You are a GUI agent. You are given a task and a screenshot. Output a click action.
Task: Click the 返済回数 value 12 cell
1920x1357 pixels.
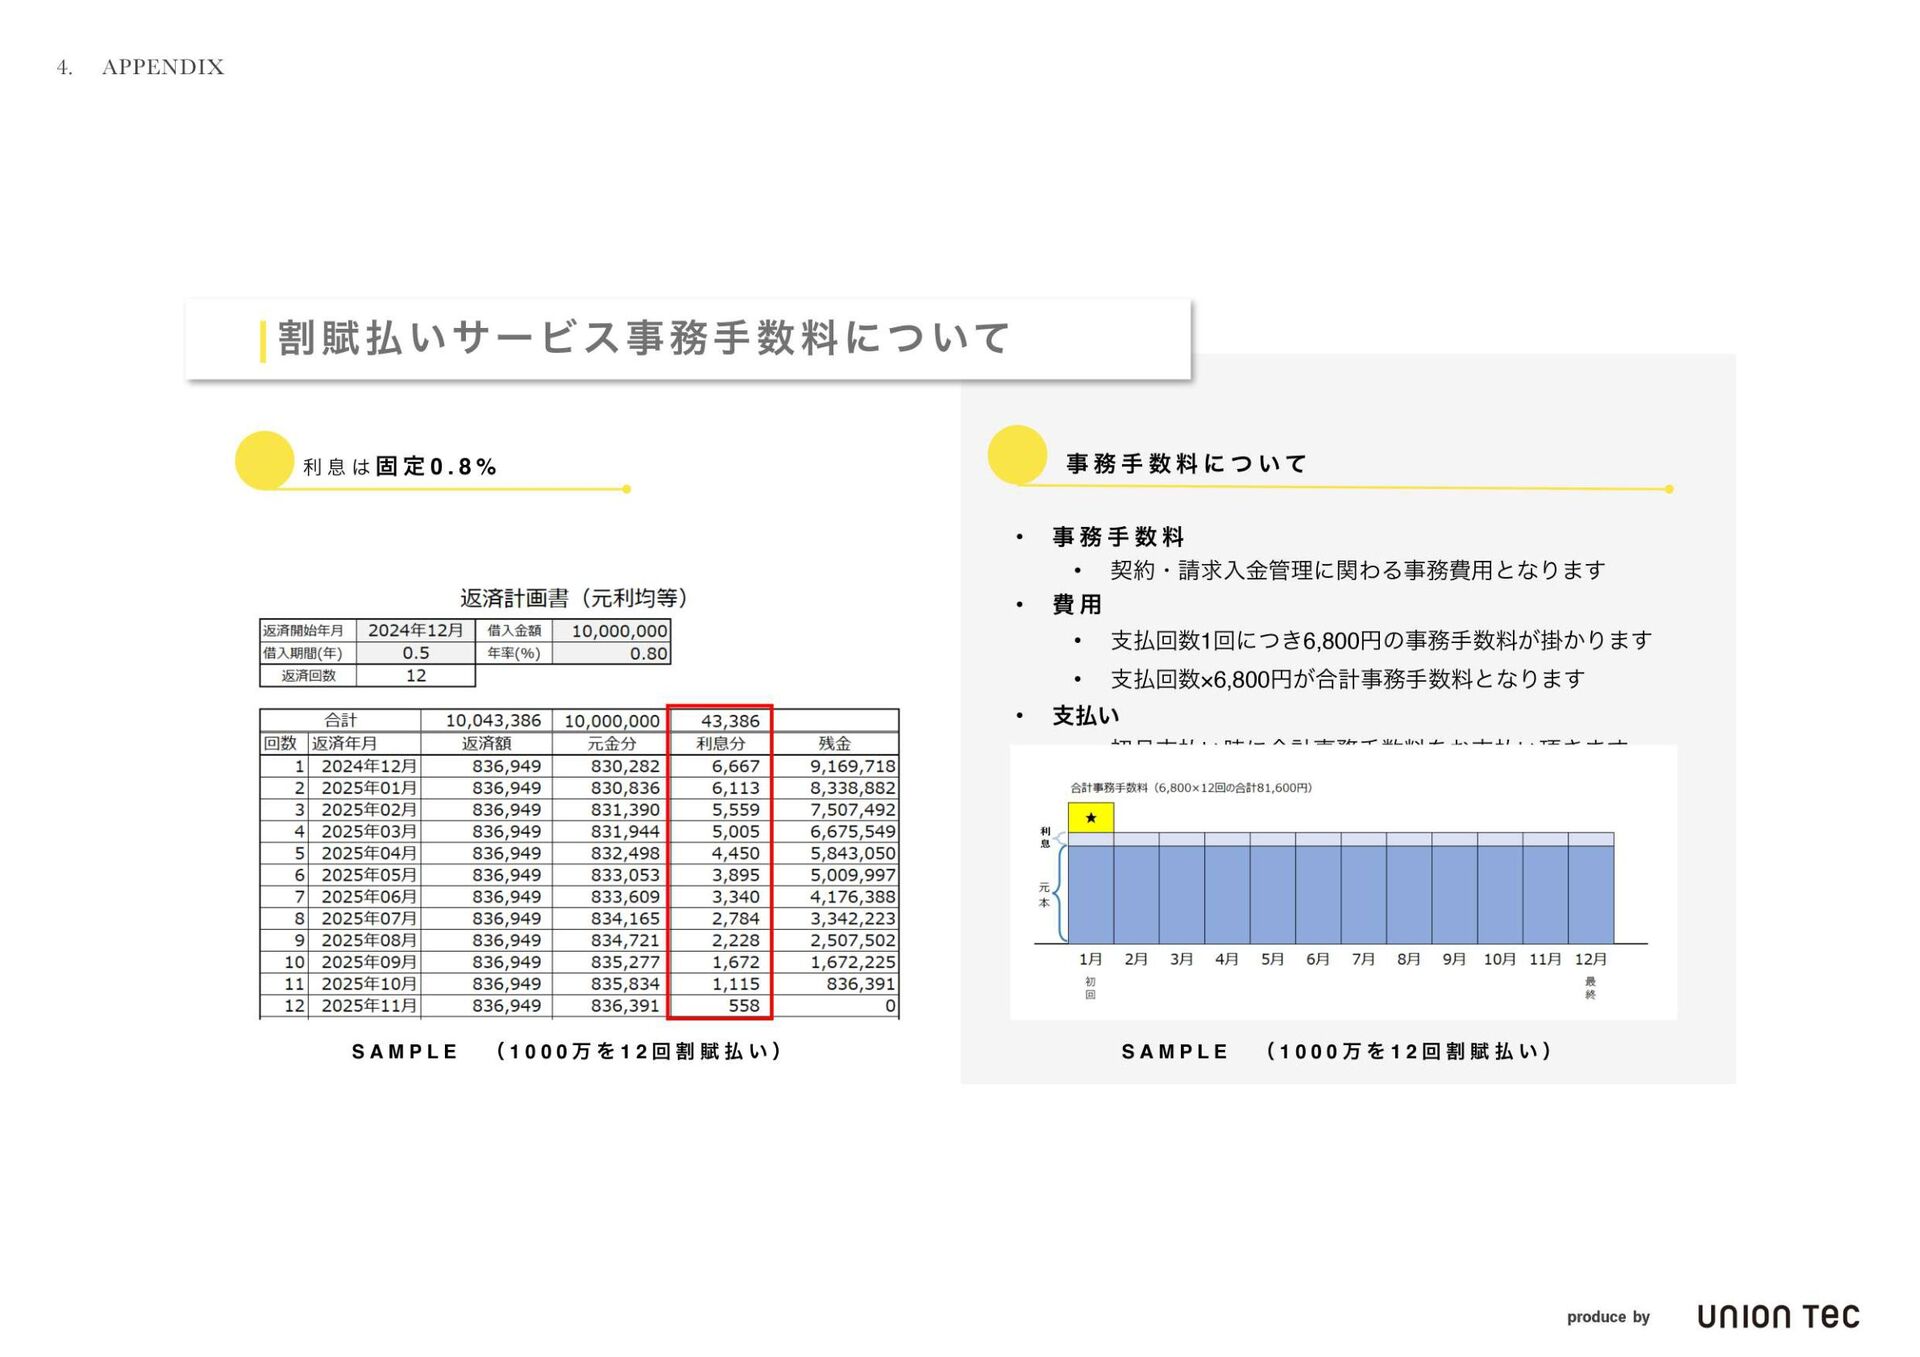(415, 676)
